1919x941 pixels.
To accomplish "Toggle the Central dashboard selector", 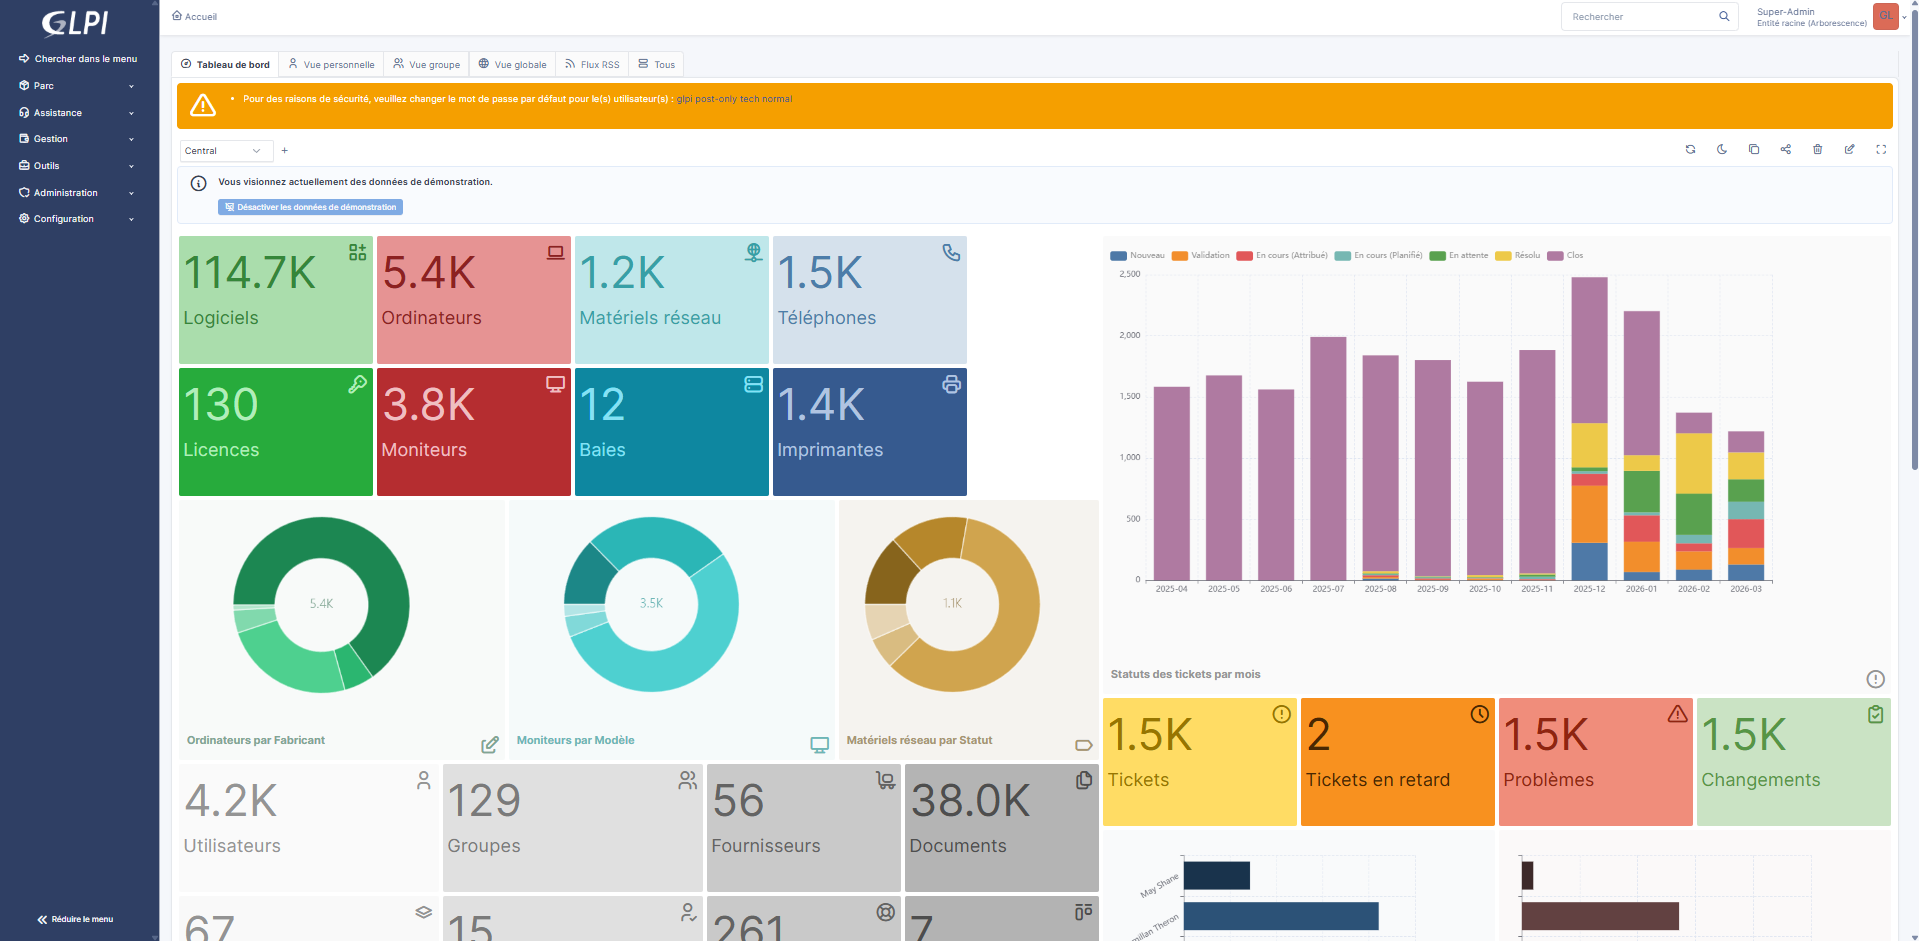I will 225,150.
